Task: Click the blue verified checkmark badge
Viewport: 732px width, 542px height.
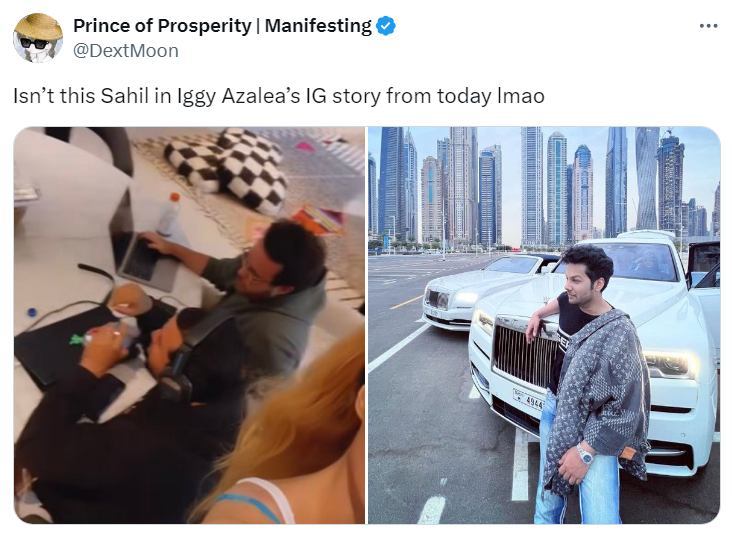Action: point(386,26)
